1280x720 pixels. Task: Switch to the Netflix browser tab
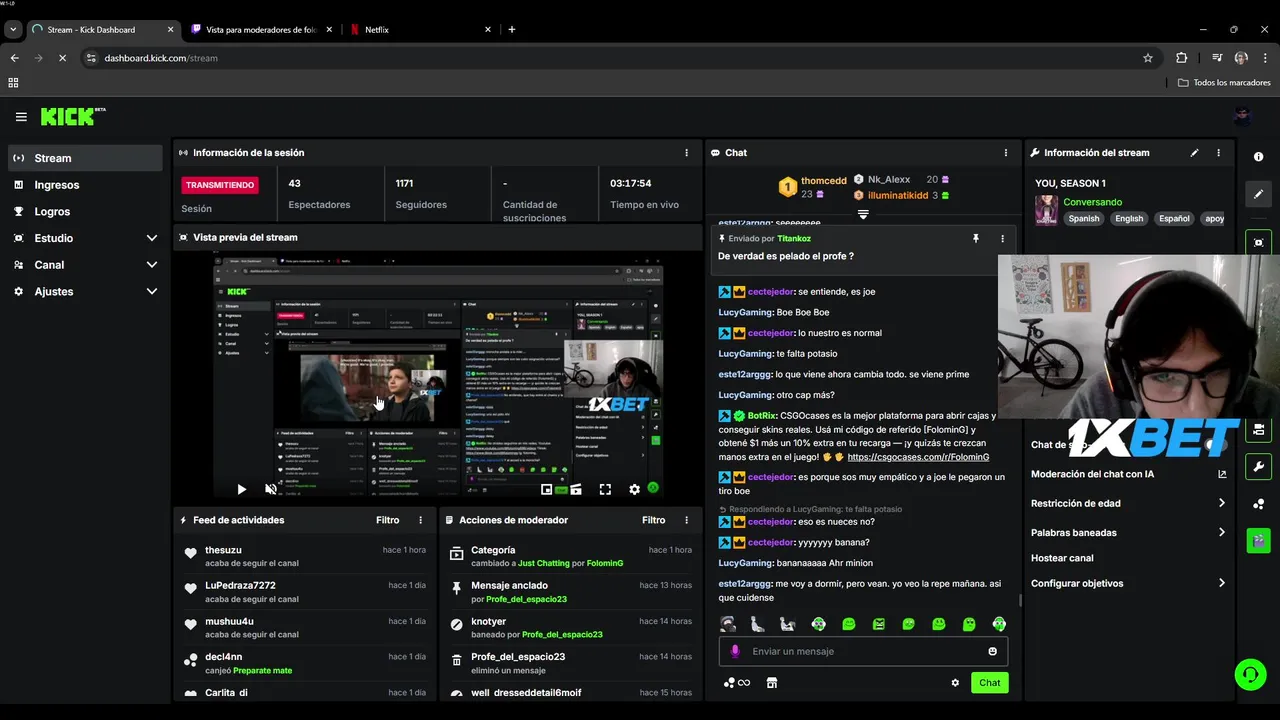click(420, 29)
